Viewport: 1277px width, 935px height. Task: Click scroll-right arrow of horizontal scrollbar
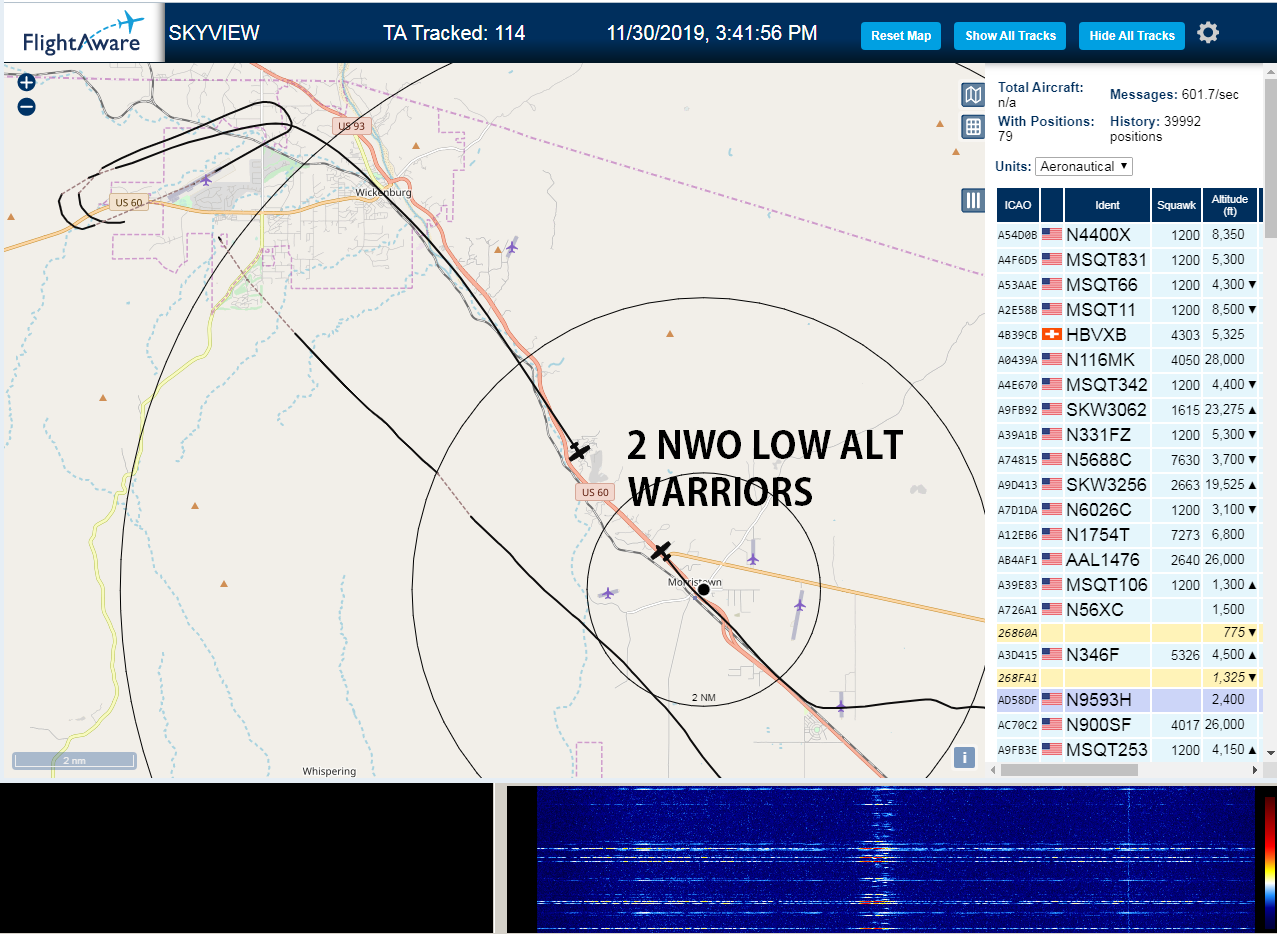(x=1256, y=770)
